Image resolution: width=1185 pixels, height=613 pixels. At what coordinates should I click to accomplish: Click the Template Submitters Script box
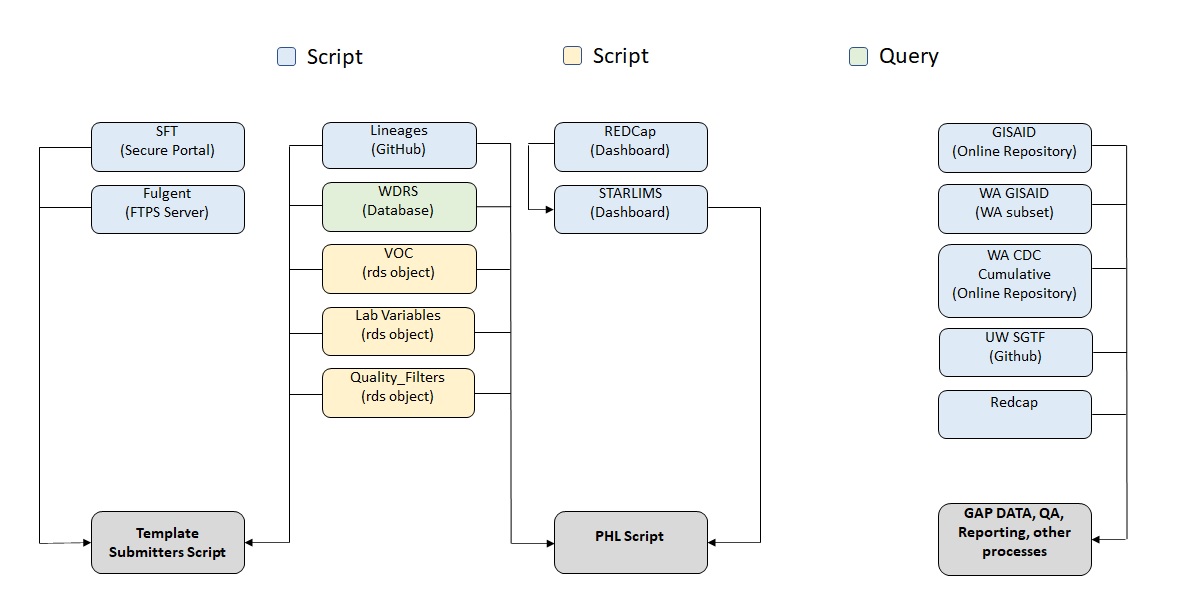(167, 542)
